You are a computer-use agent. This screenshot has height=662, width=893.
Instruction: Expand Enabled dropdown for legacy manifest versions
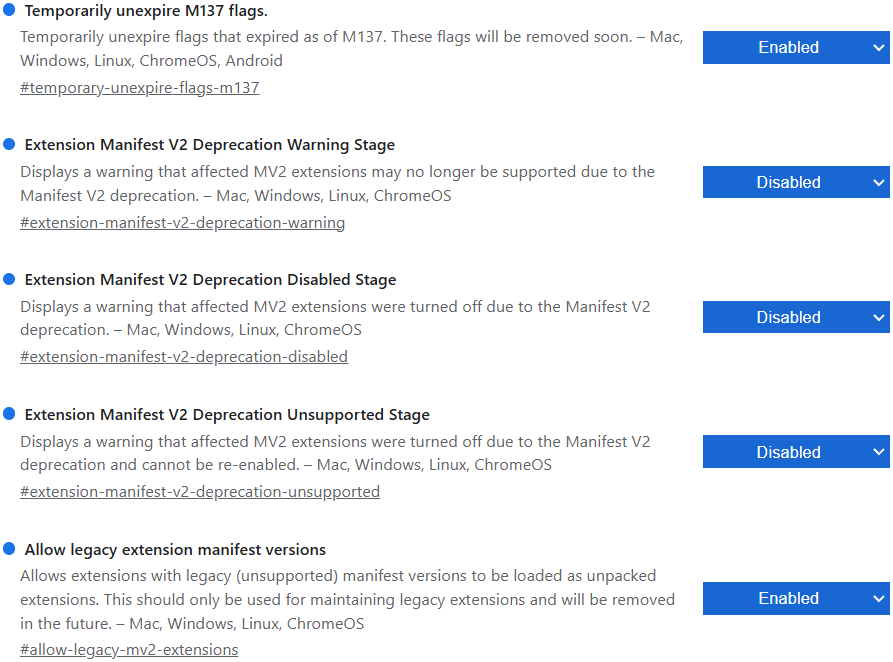coord(796,598)
